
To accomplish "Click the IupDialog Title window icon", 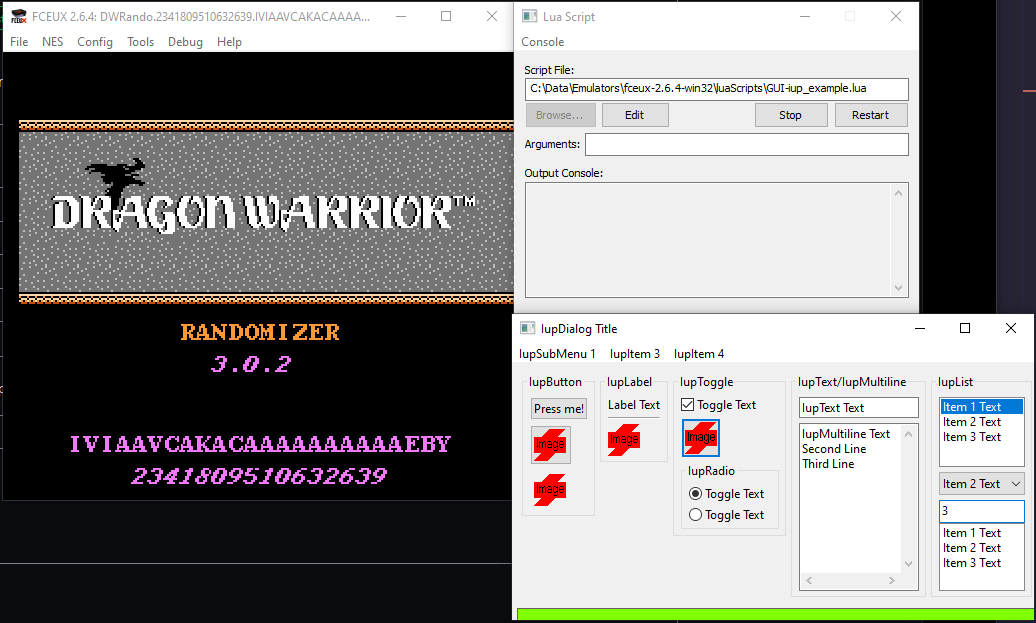I will click(527, 328).
